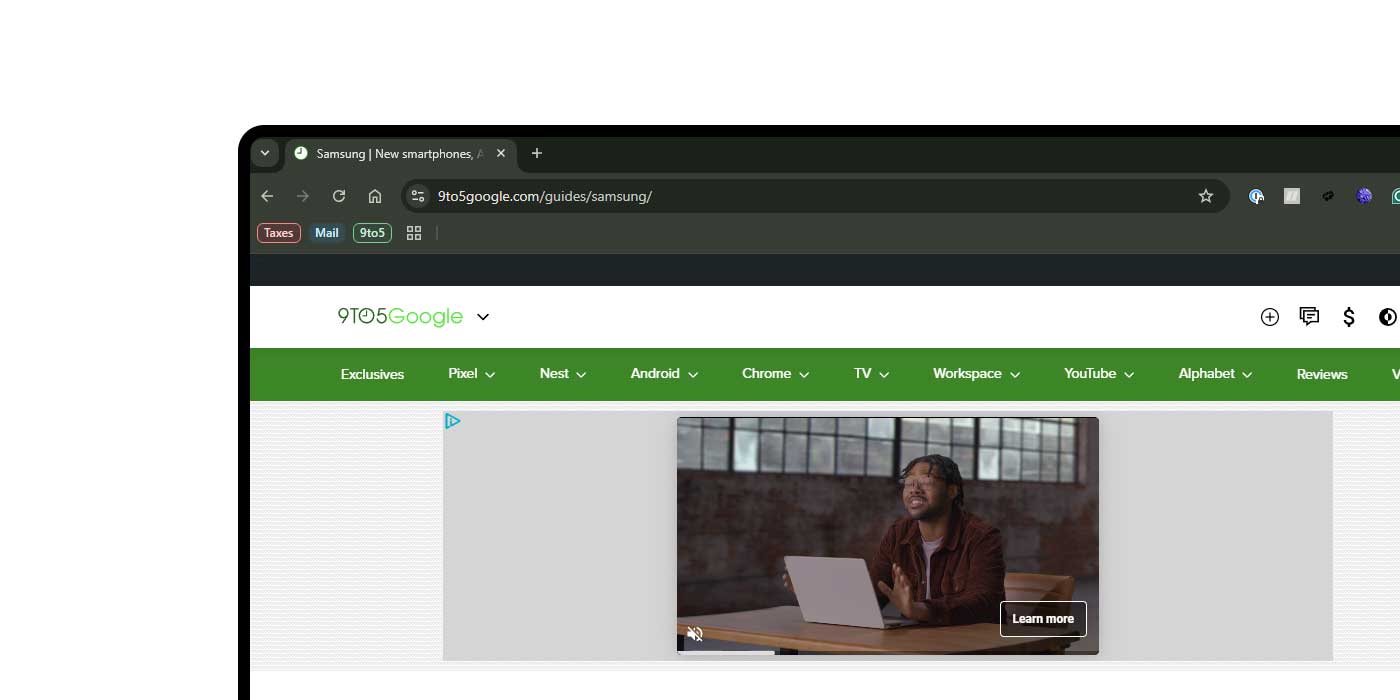The image size is (1400, 700).
Task: Click the Learn more ad button
Action: pos(1043,619)
